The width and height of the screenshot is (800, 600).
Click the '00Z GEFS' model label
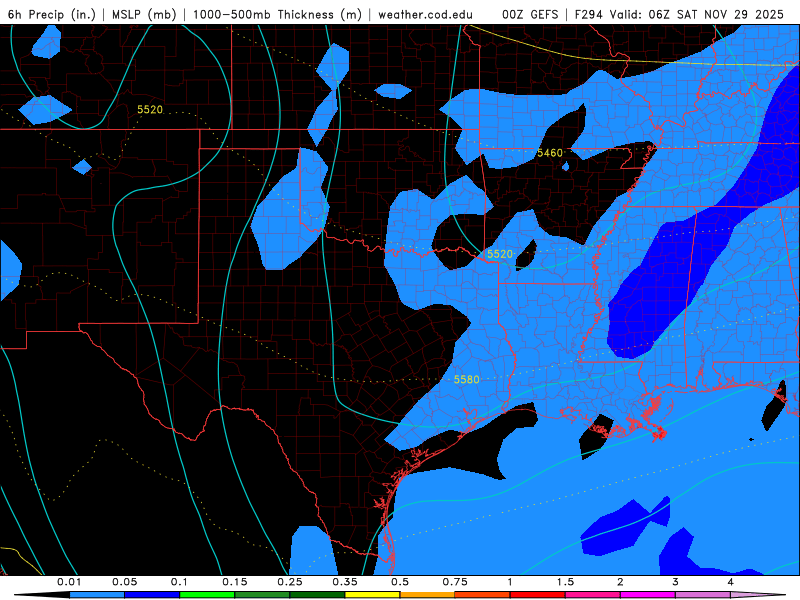(x=530, y=14)
